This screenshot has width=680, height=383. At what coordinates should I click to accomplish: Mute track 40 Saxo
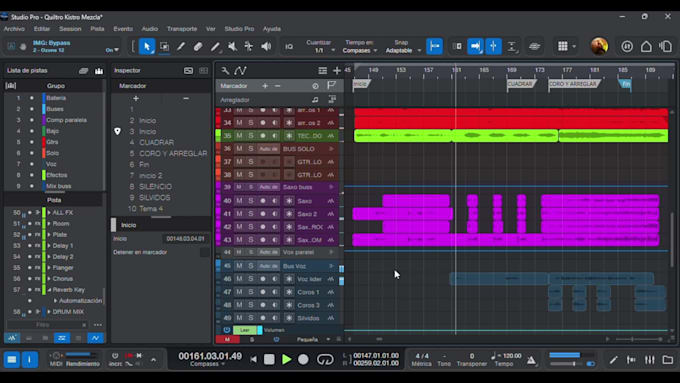[x=239, y=201]
